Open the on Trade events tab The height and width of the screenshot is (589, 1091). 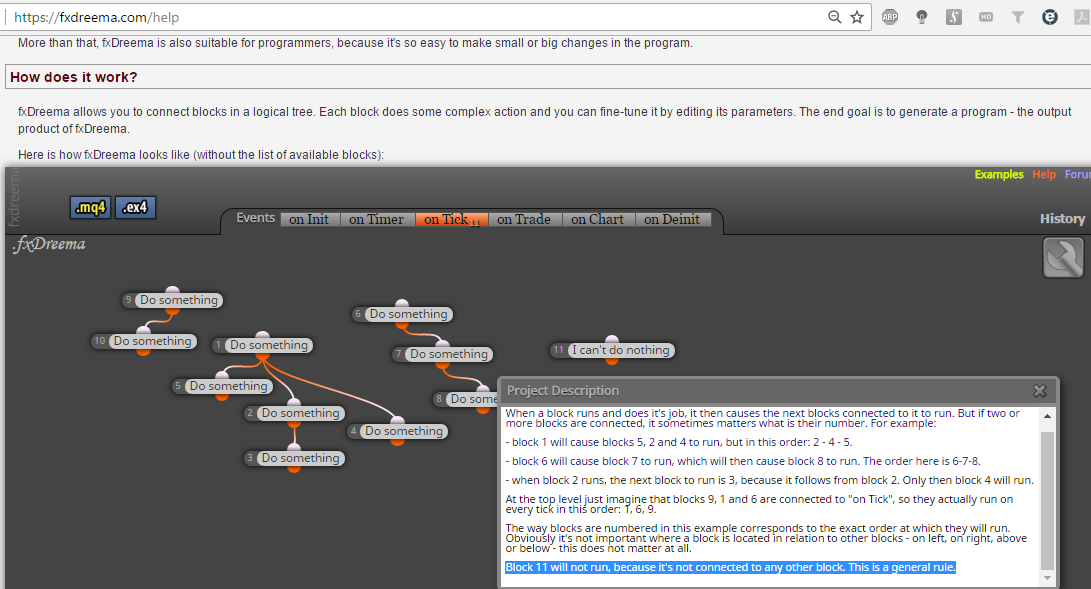point(524,220)
